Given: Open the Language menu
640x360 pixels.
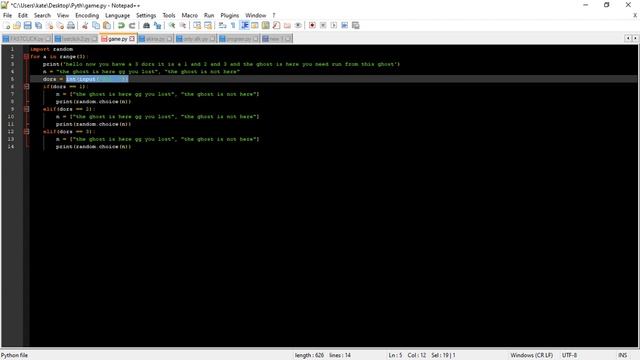Looking at the screenshot, I should [x=118, y=15].
